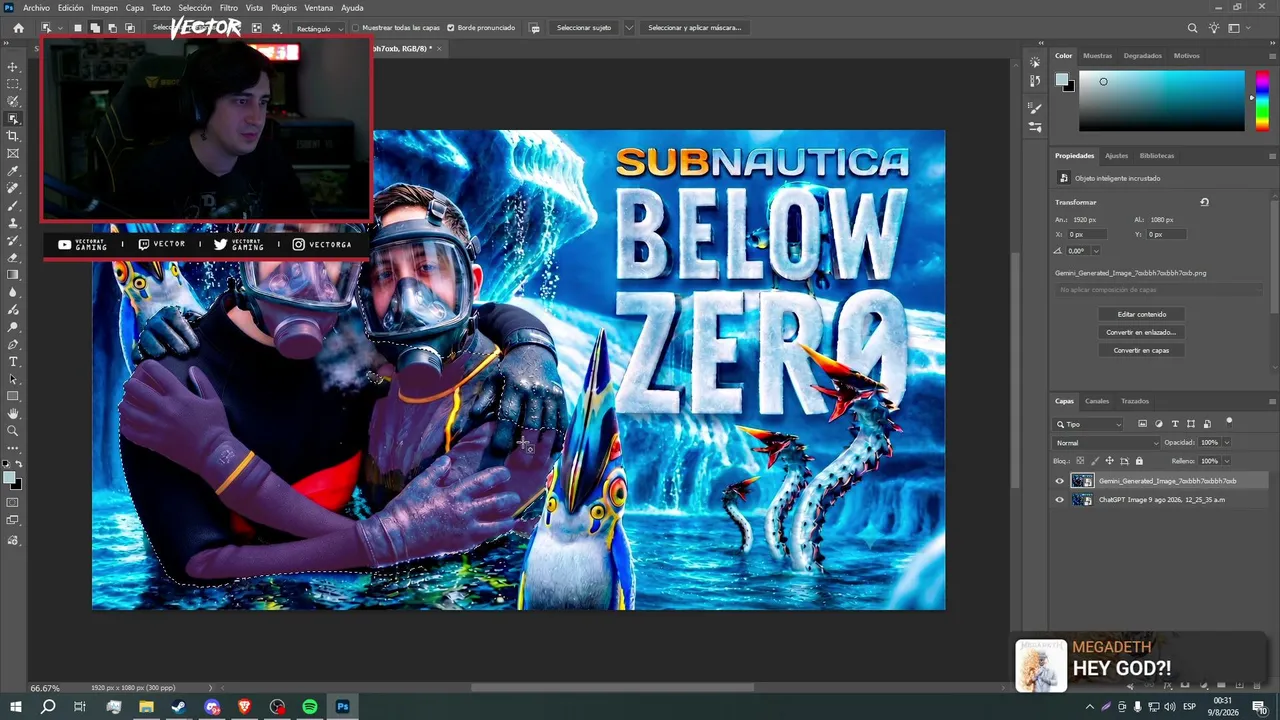The width and height of the screenshot is (1280, 720).
Task: Switch to the Canales tab
Action: coord(1097,401)
